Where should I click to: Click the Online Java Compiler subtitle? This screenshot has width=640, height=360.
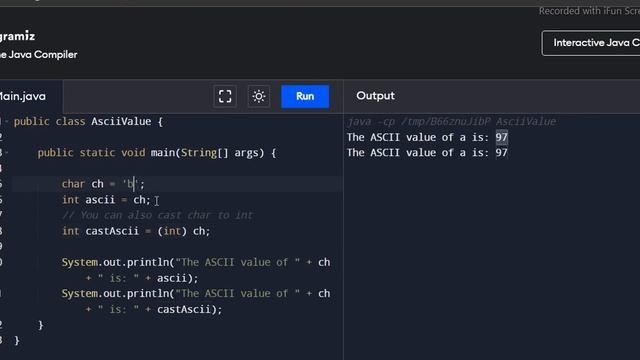[39, 55]
